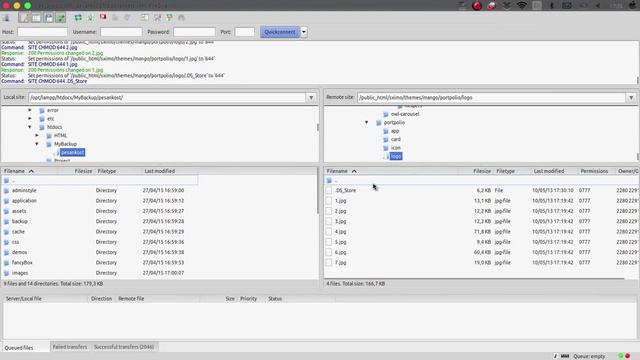The width and height of the screenshot is (640, 360).
Task: Expand the etc folder in local tree
Action: (30, 118)
